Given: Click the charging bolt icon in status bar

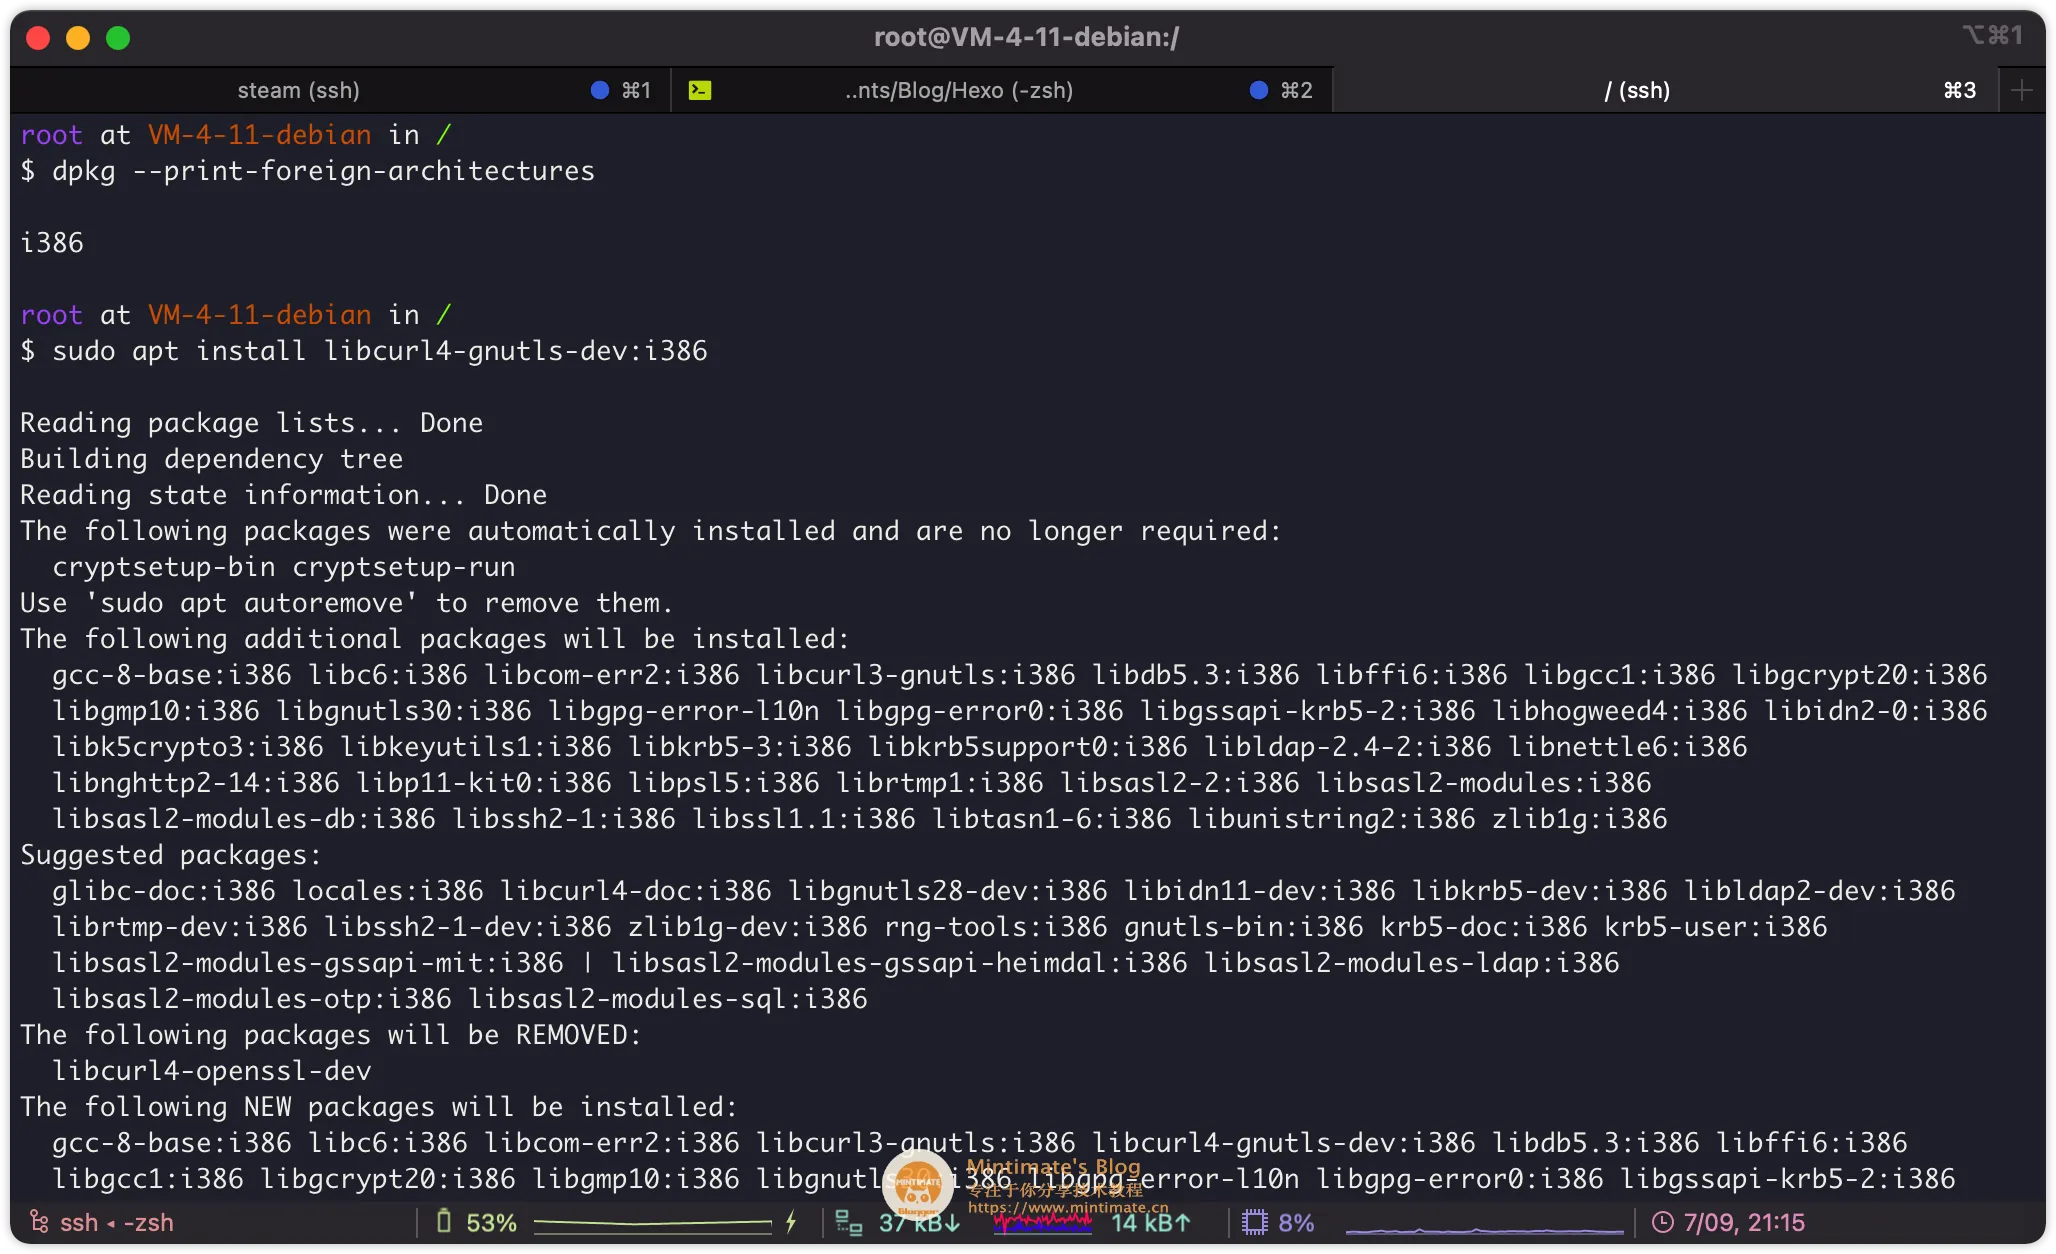Looking at the screenshot, I should tap(791, 1221).
